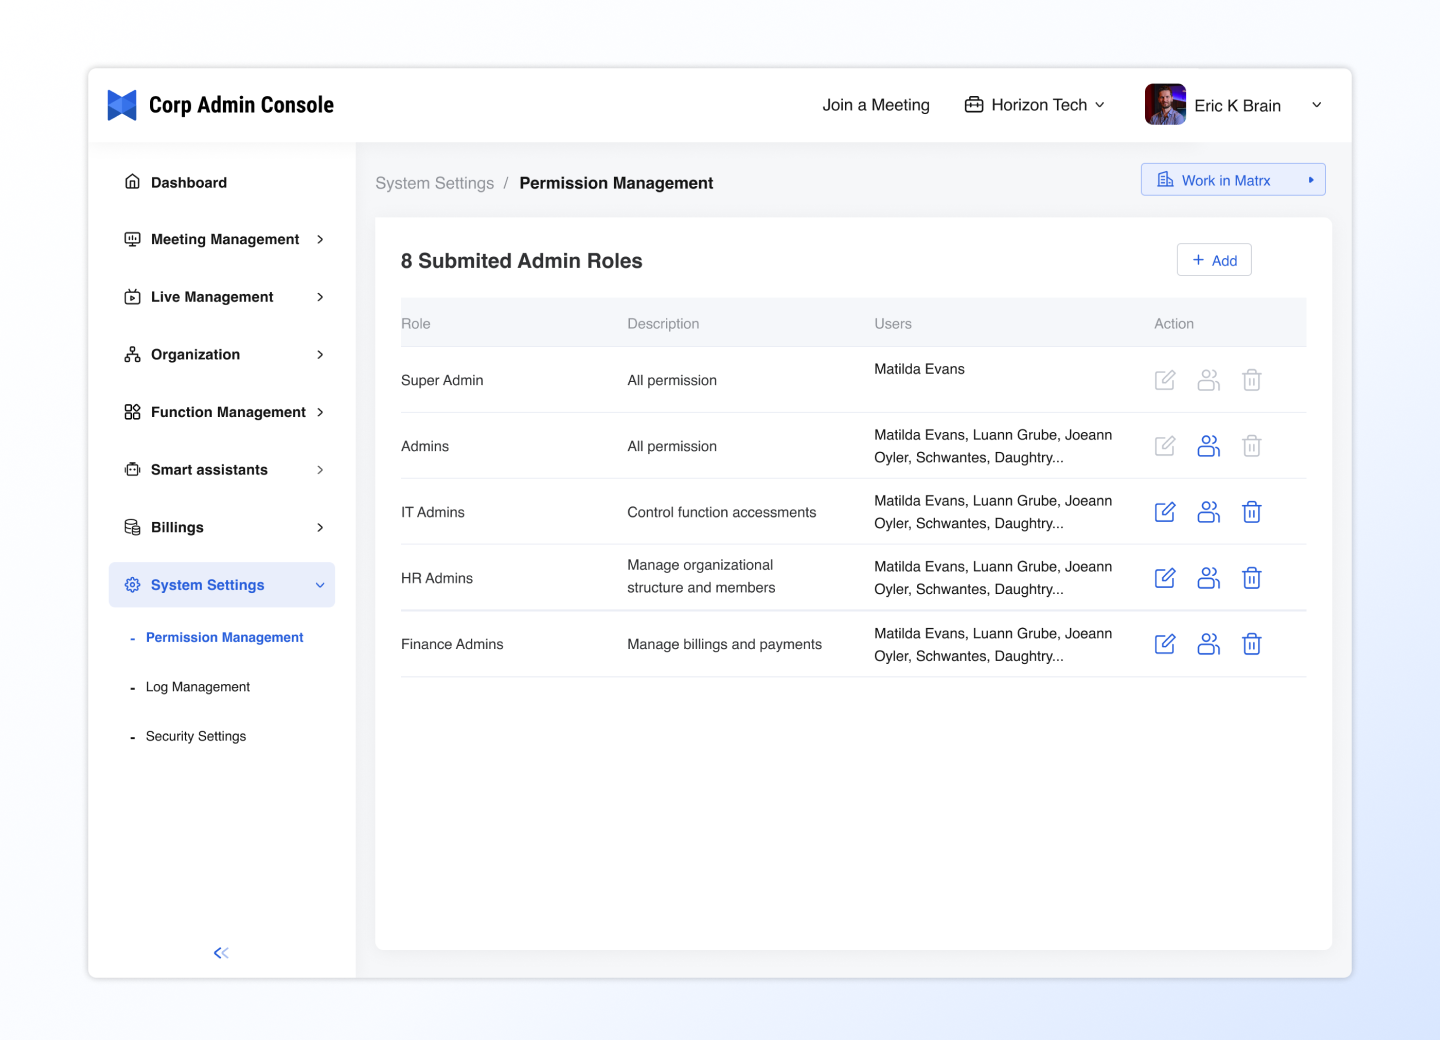Click the Corp Admin Console logo
The image size is (1440, 1040).
pyautogui.click(x=122, y=105)
